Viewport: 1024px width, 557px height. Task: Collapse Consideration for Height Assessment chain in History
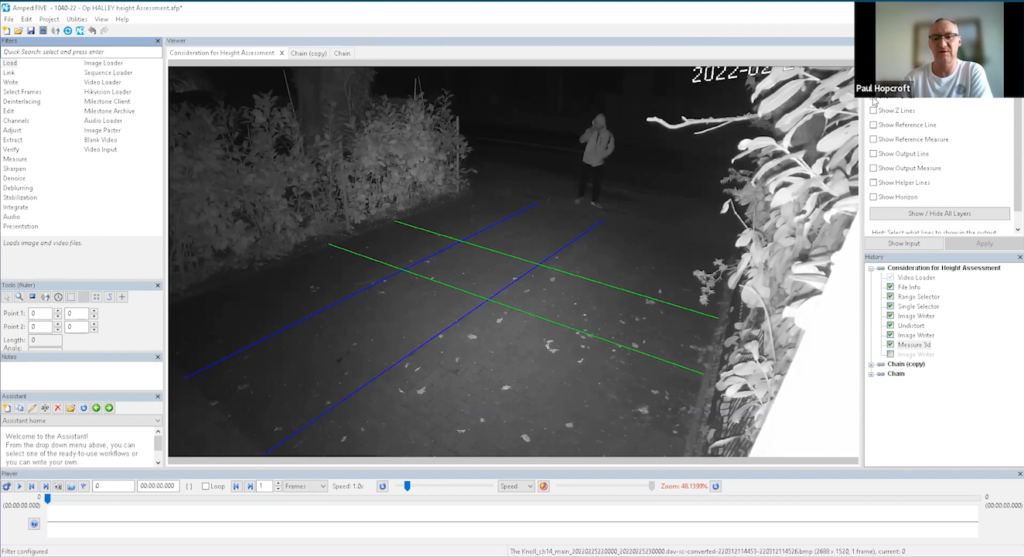point(871,268)
